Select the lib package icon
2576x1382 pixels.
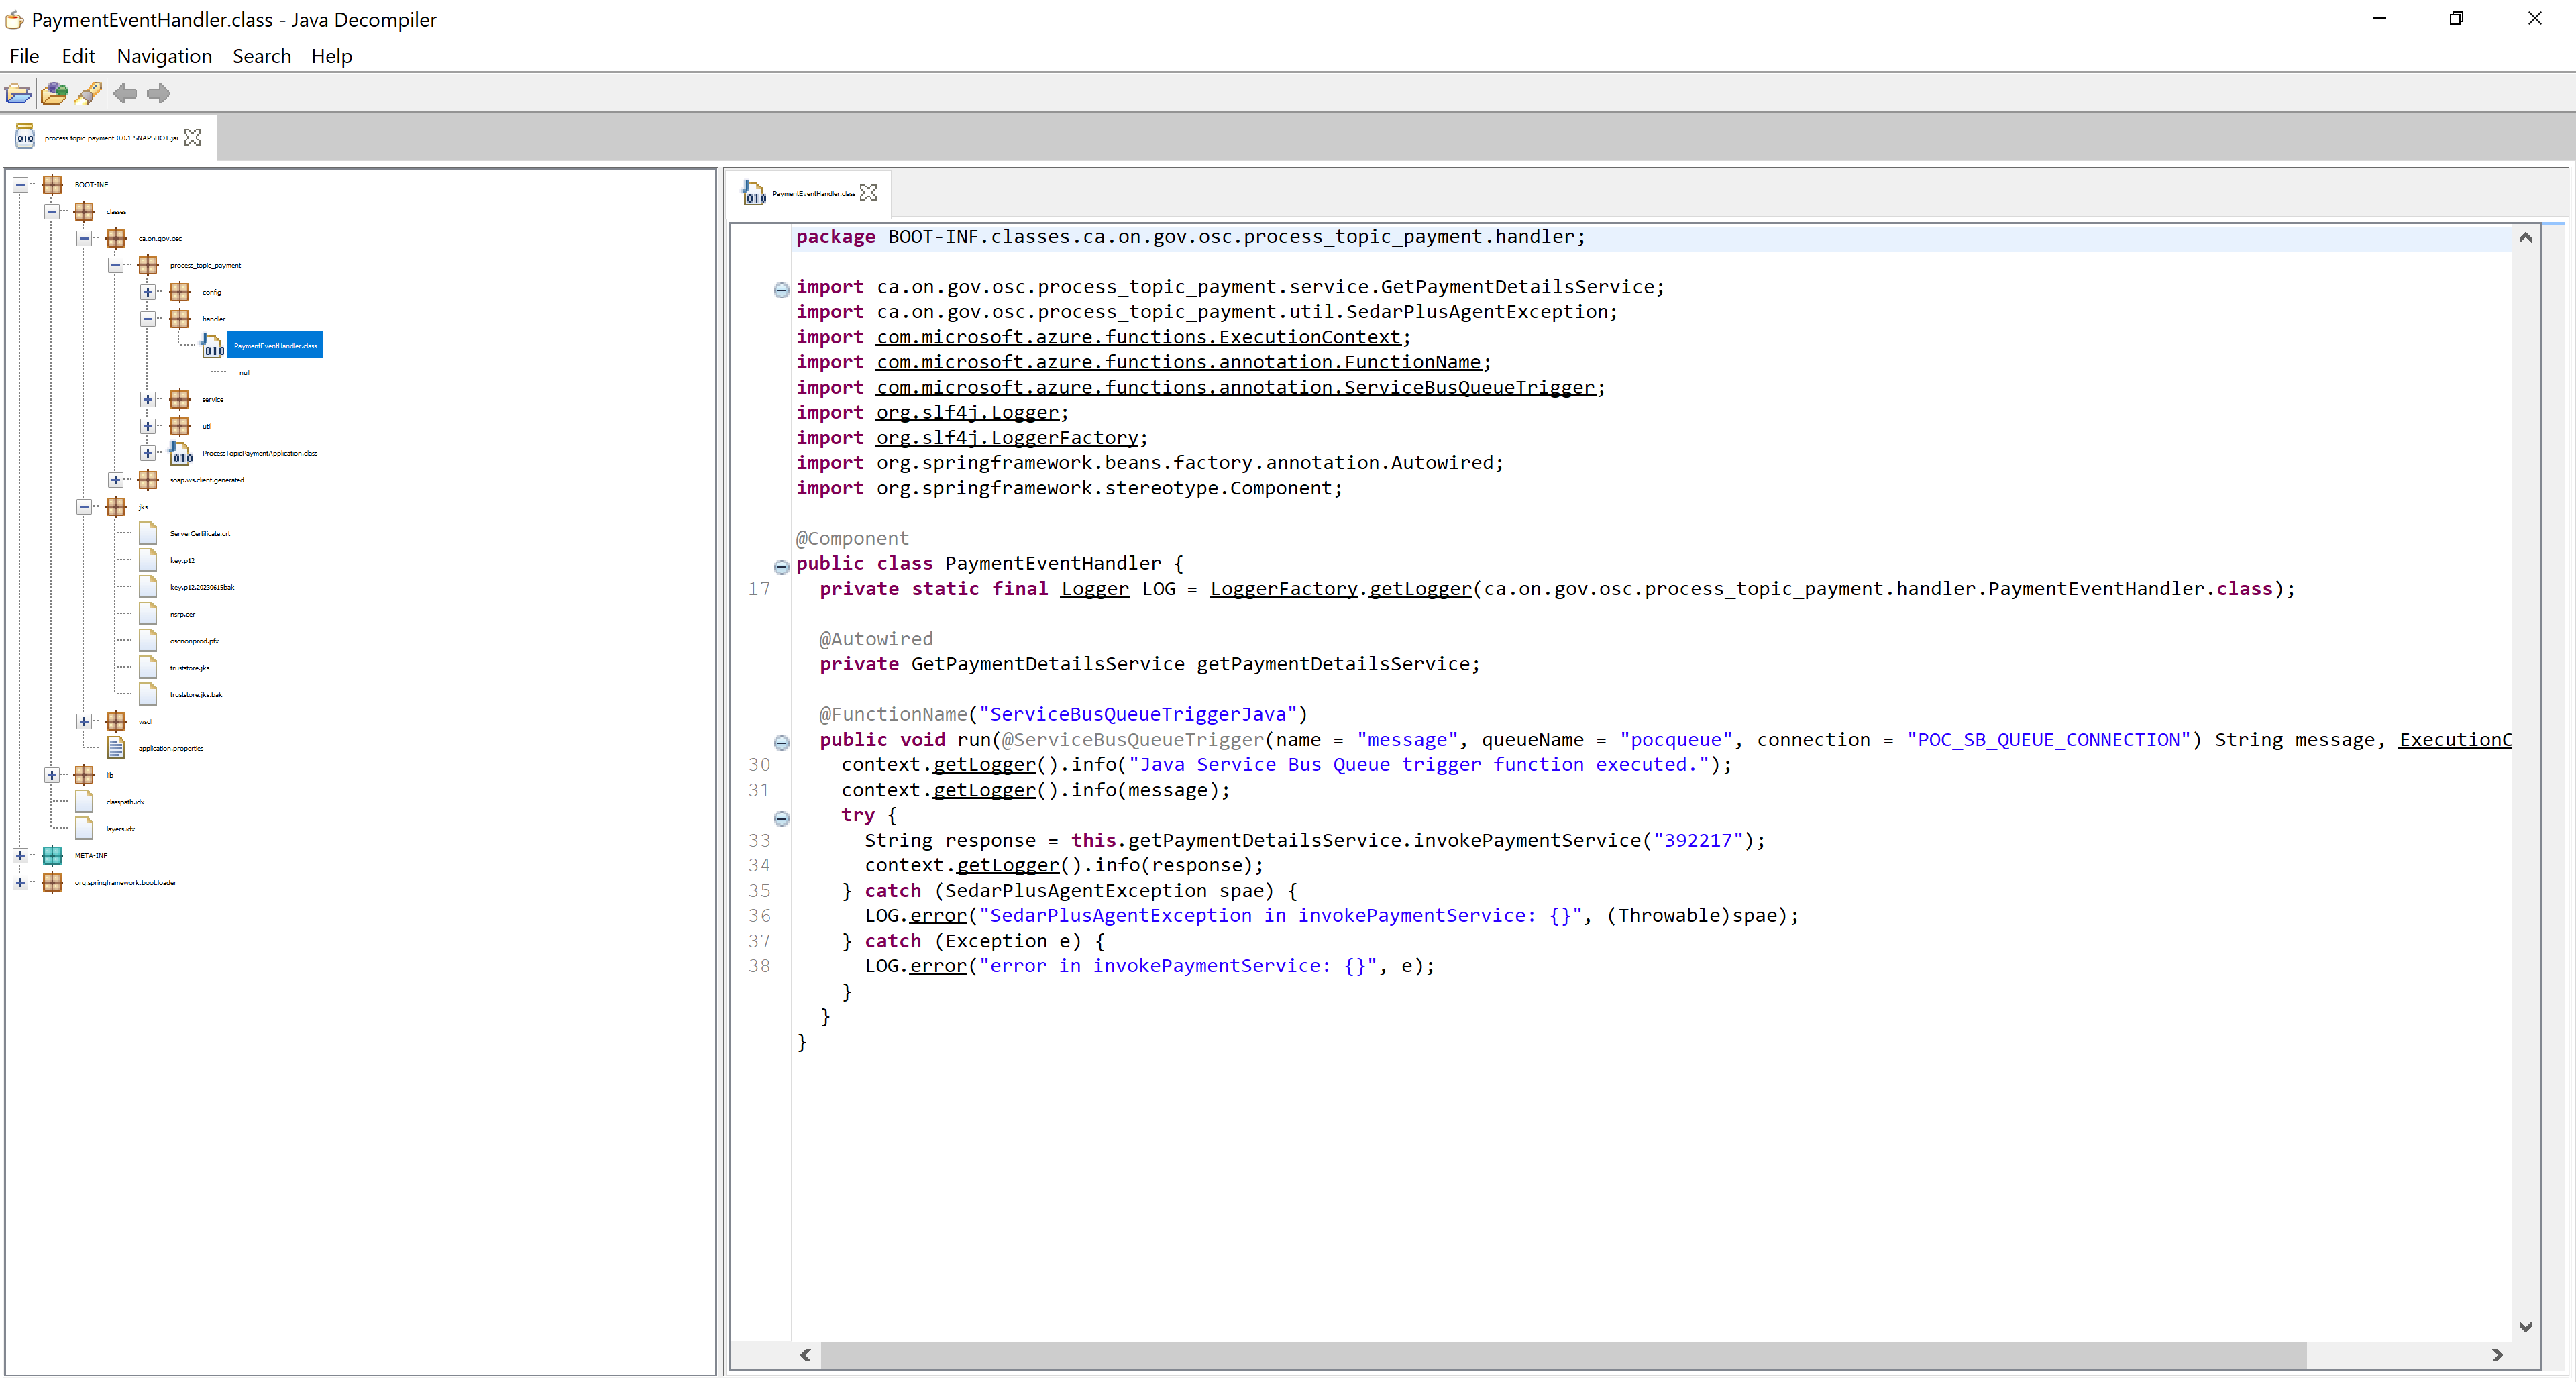[84, 775]
